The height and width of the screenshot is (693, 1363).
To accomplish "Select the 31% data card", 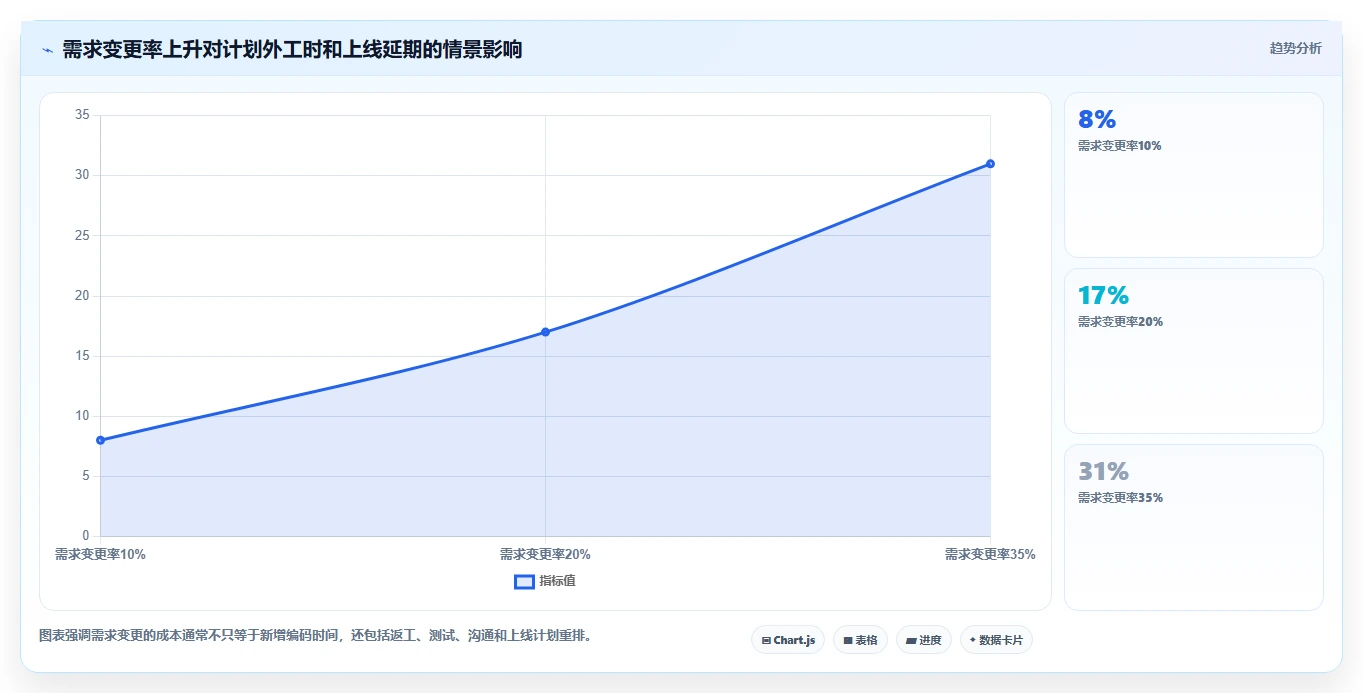I will (x=1194, y=527).
